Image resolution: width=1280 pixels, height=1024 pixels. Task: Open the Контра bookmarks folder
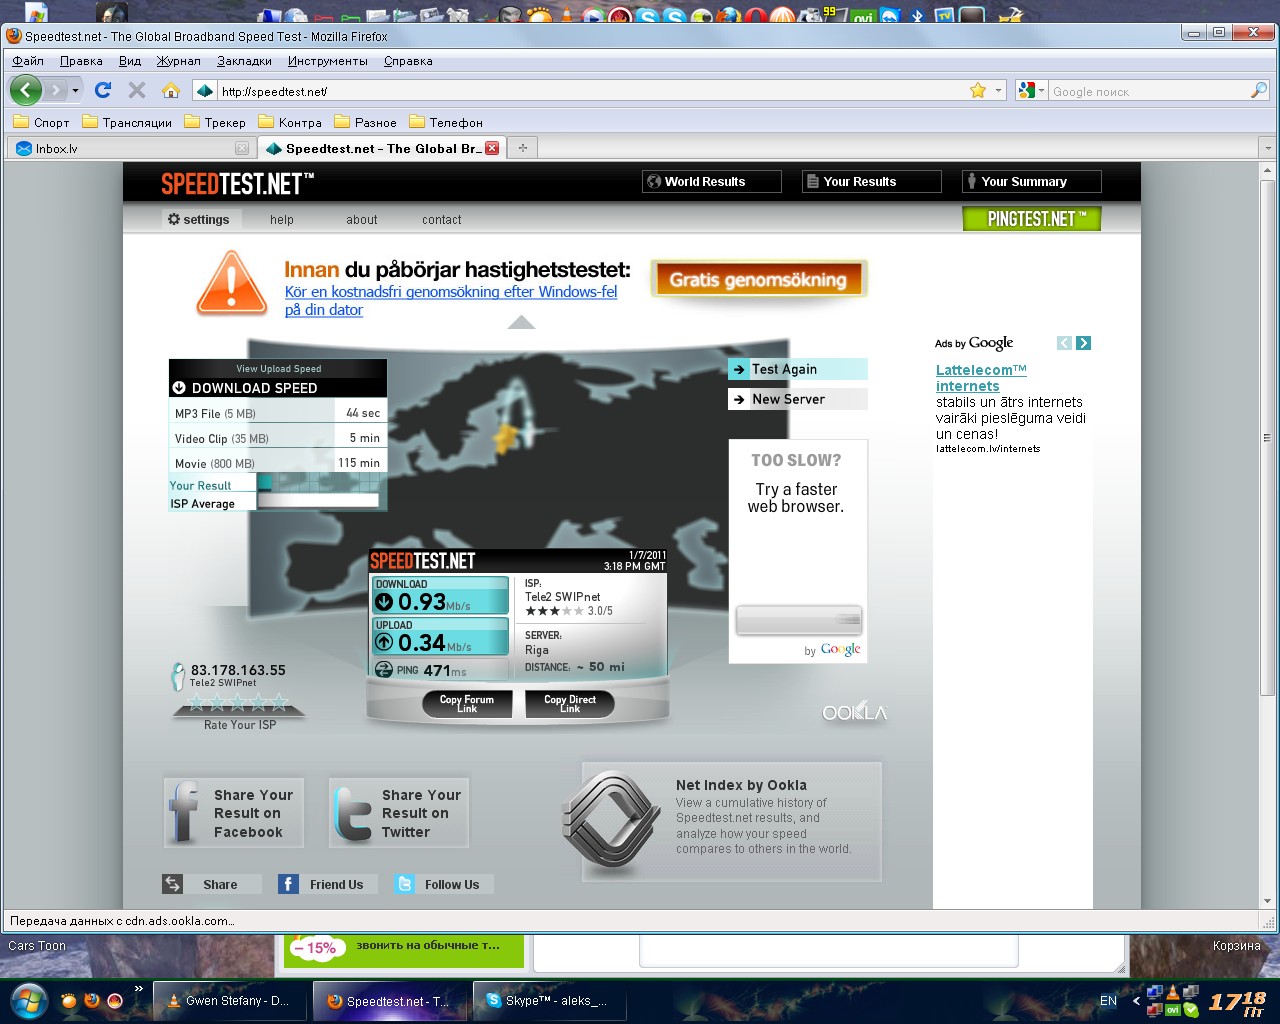(290, 122)
